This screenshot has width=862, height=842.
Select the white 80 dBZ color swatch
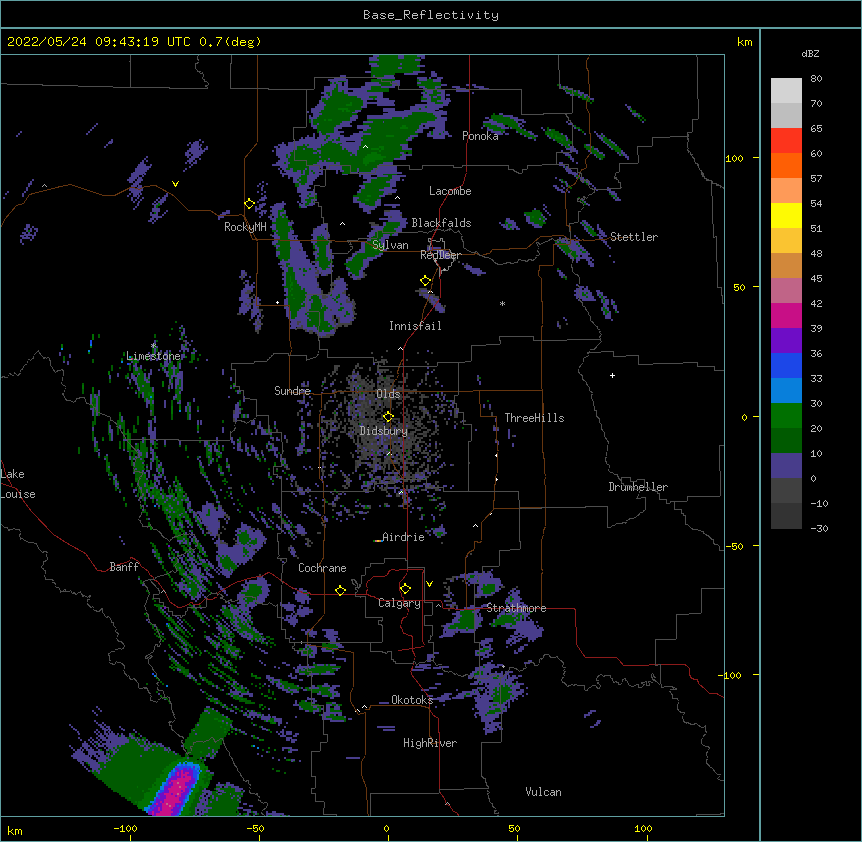coord(786,91)
